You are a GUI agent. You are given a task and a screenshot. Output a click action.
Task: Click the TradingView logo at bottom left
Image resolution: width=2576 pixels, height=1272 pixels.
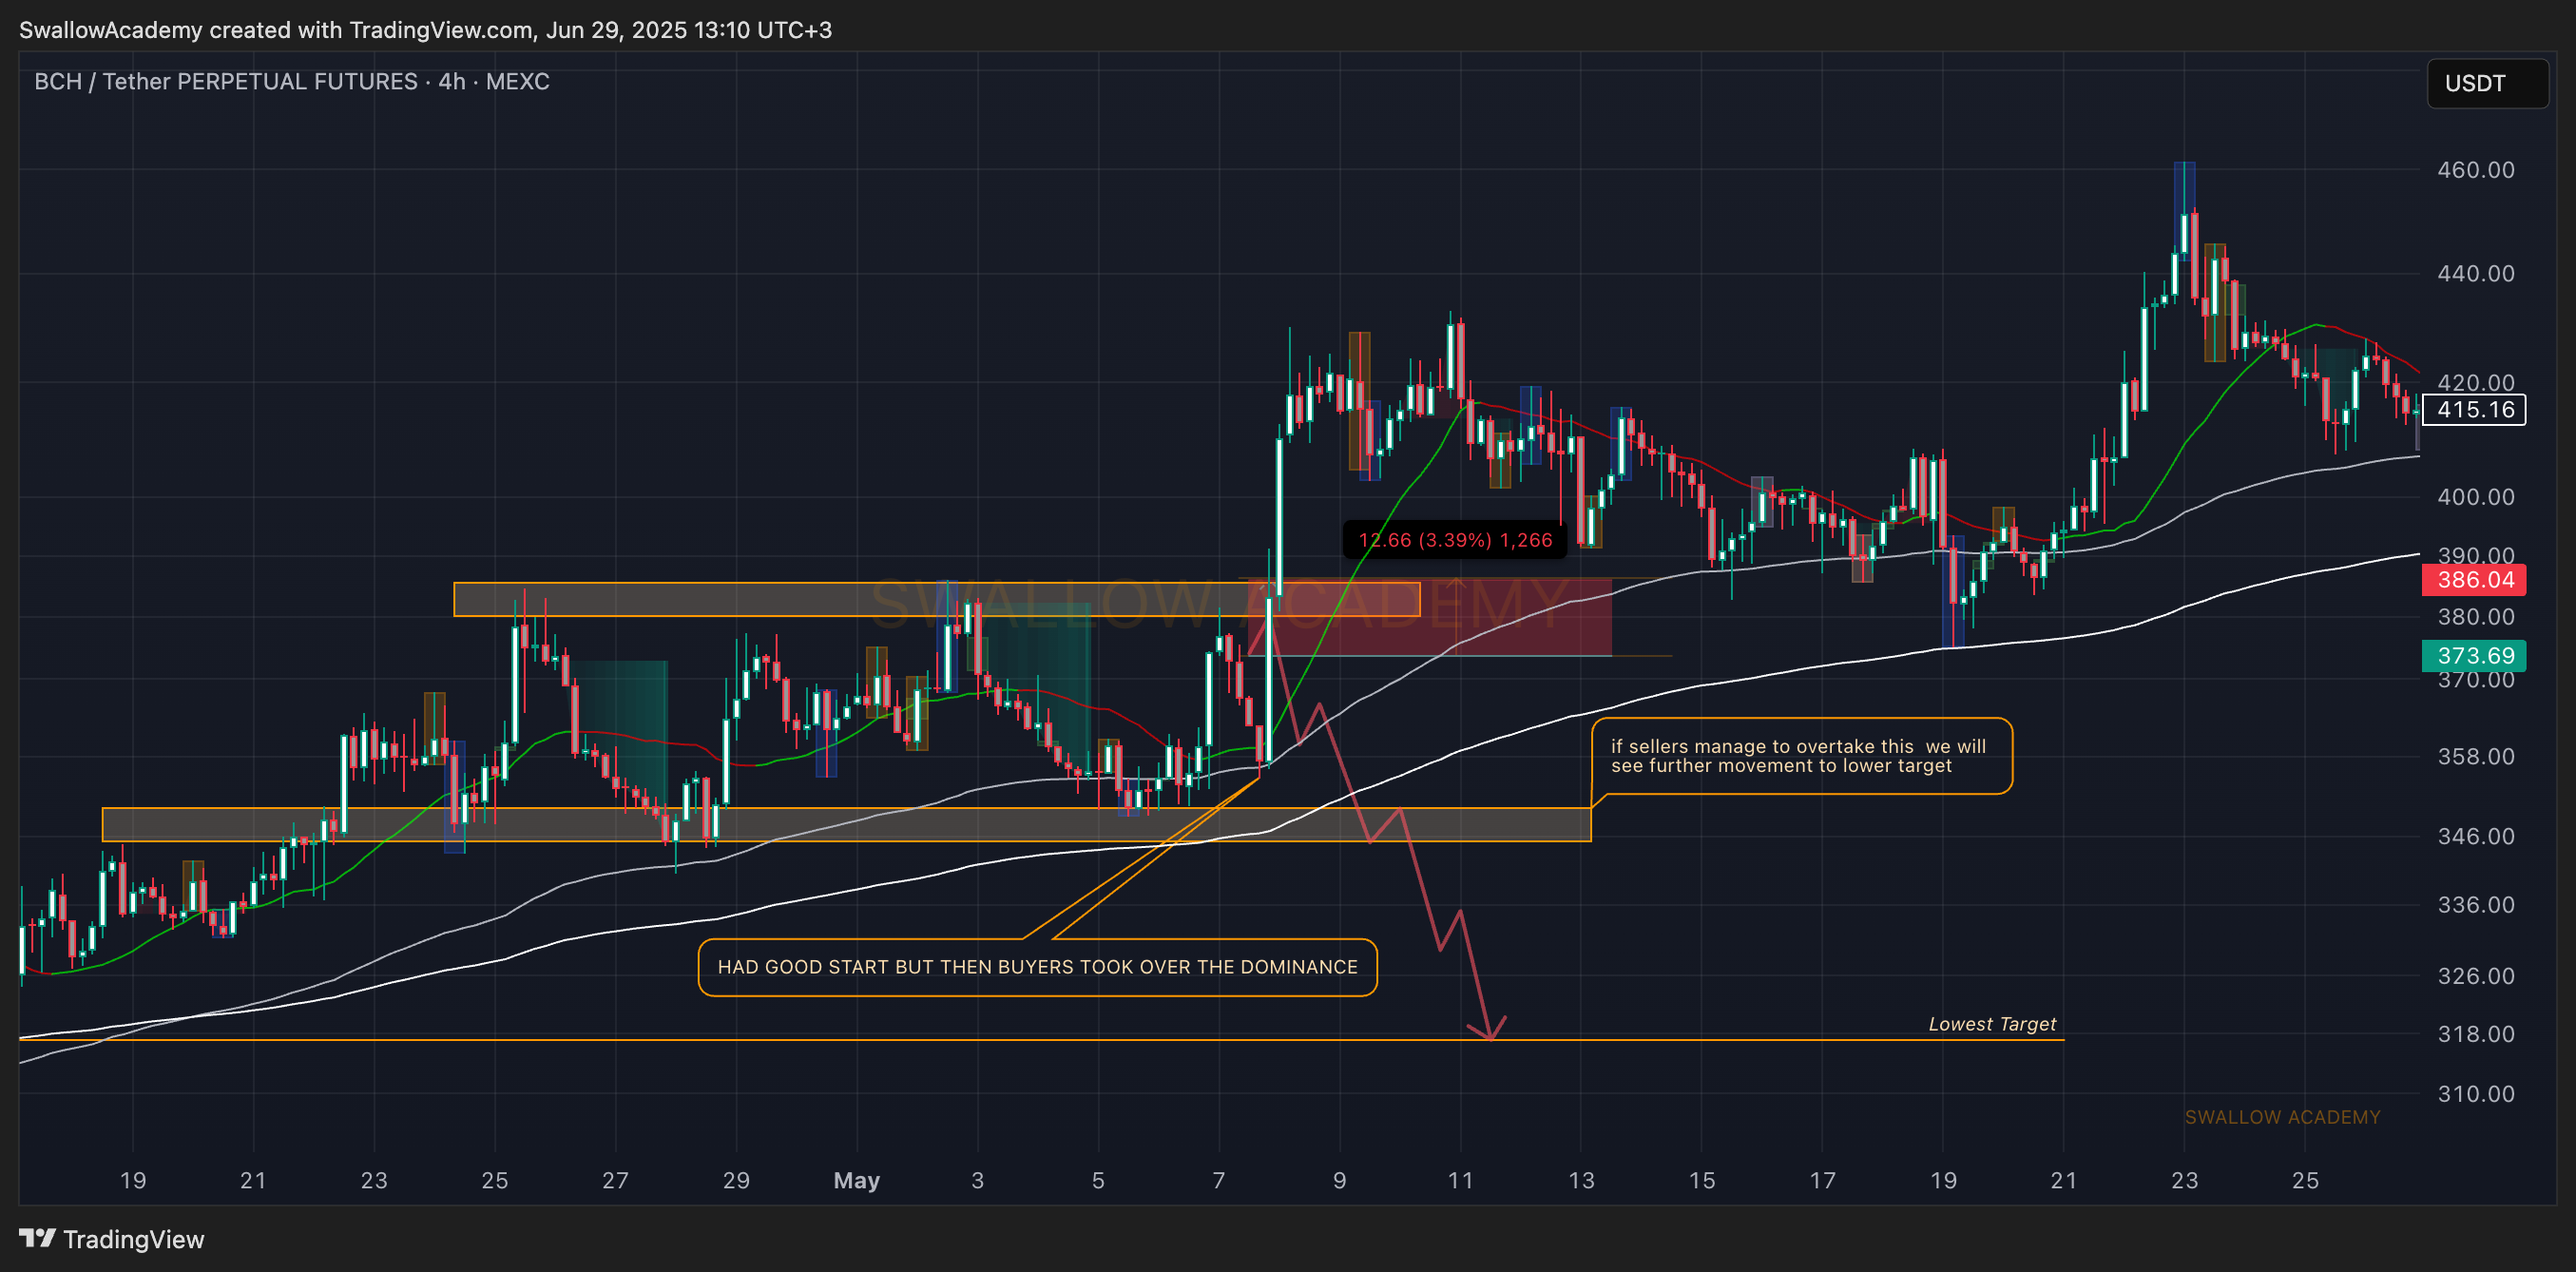tap(111, 1239)
